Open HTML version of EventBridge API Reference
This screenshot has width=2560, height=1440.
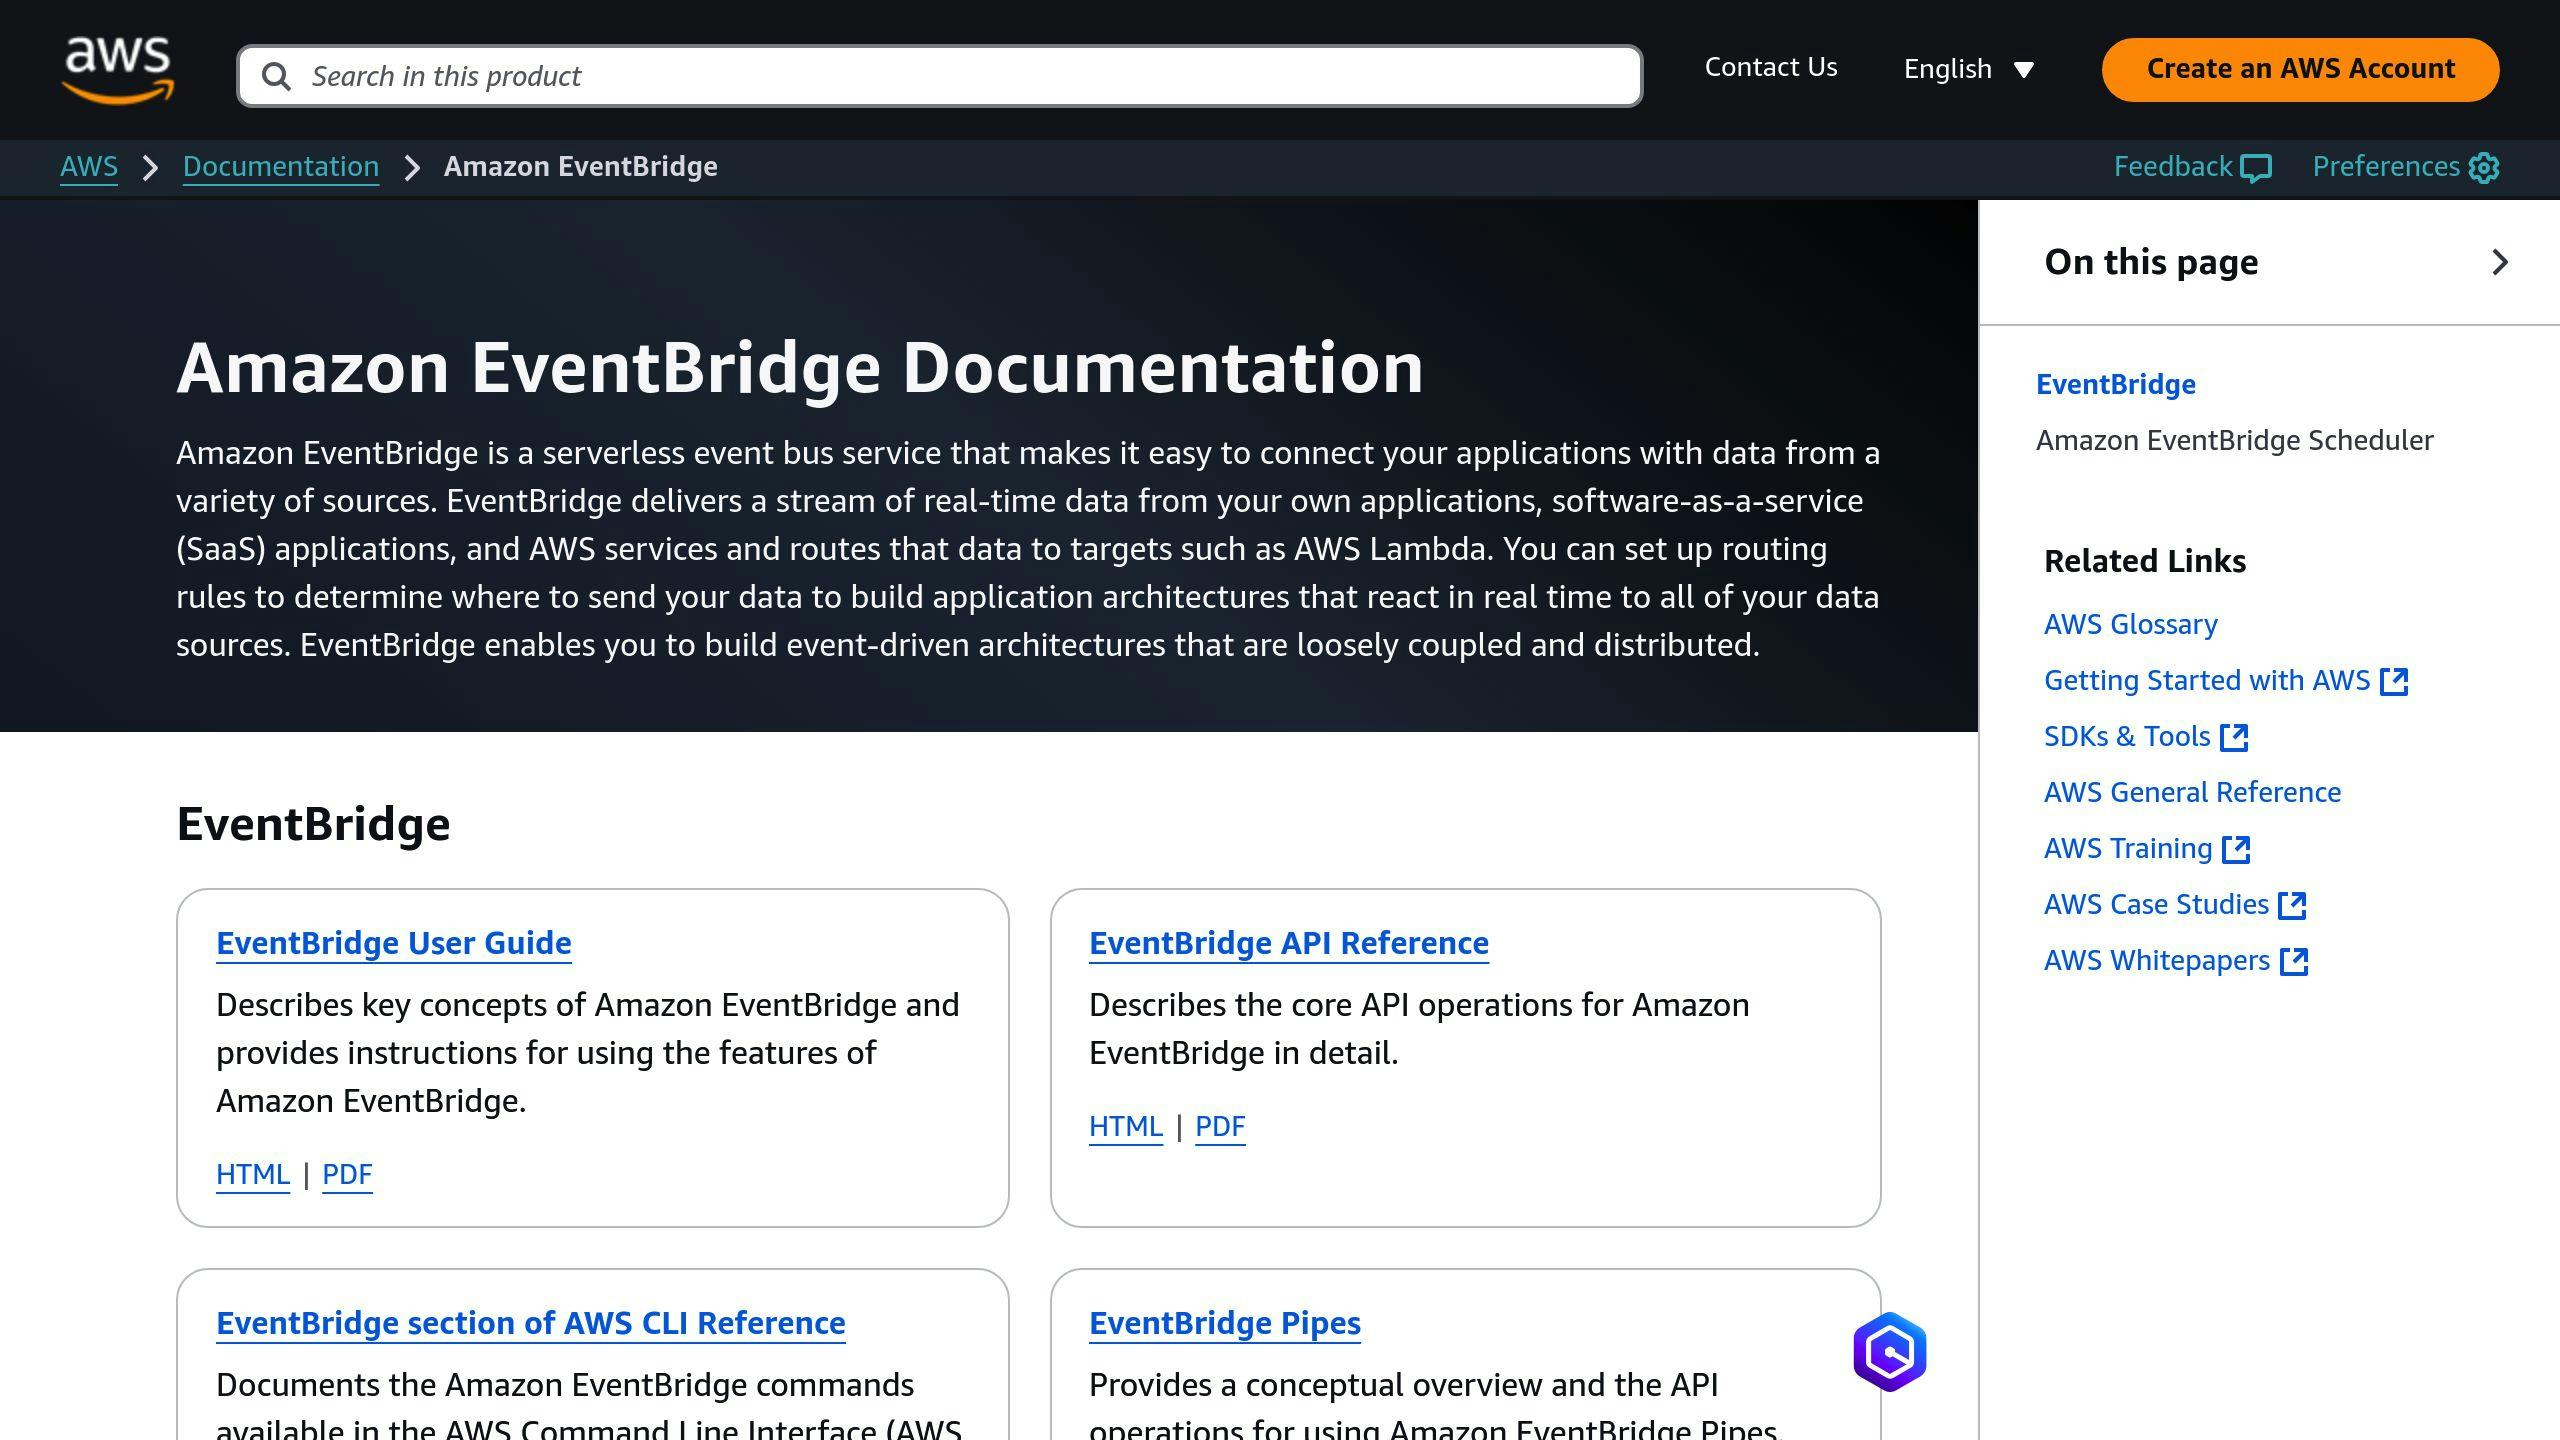pos(1126,1126)
